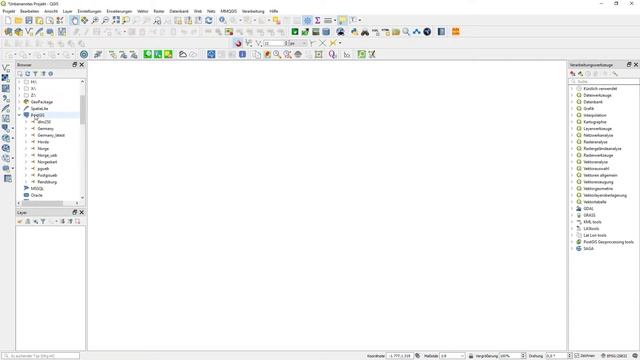Save the project with the floppy disk icon
Viewport: 640px width, 360px height.
coord(29,20)
